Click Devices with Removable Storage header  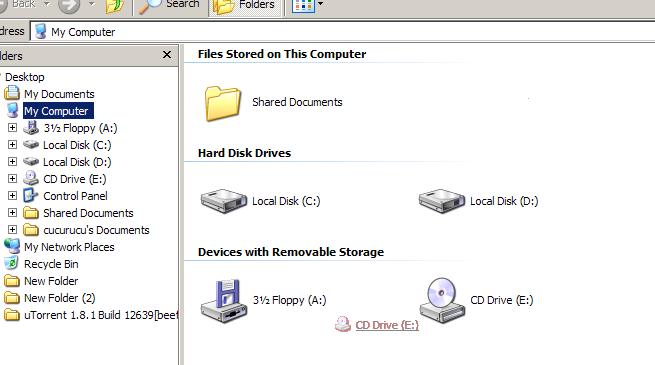pyautogui.click(x=291, y=252)
